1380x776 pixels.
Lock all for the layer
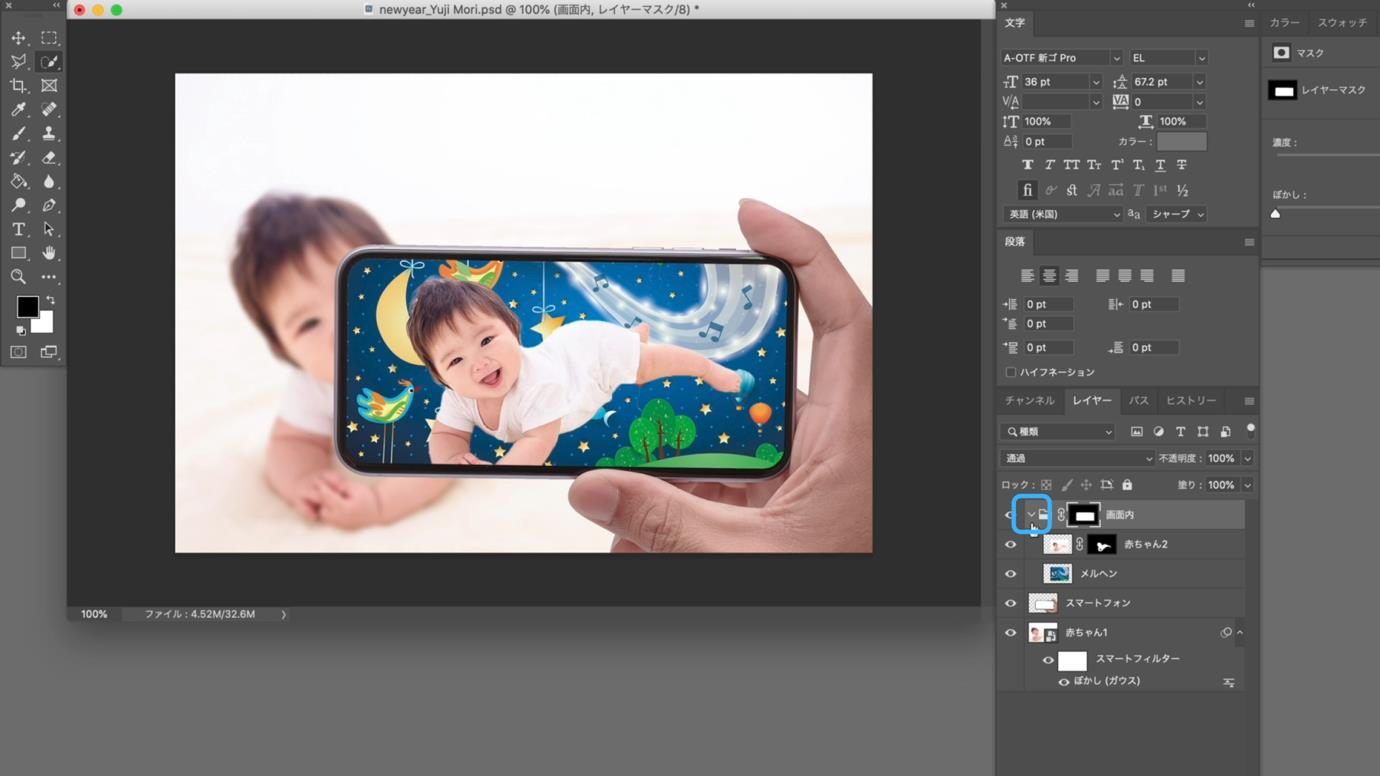coord(1127,485)
